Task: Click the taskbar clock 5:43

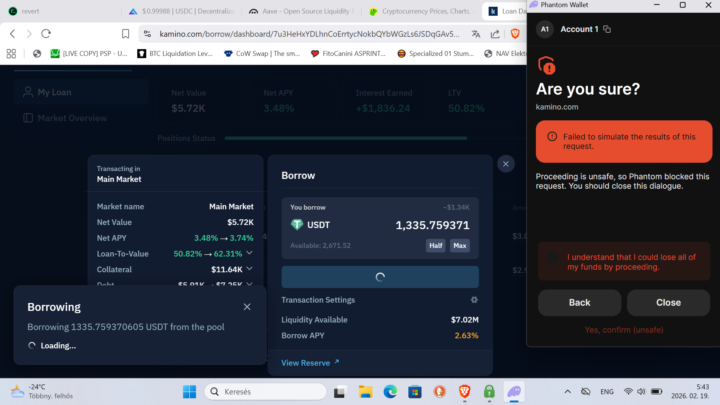Action: coord(690,391)
